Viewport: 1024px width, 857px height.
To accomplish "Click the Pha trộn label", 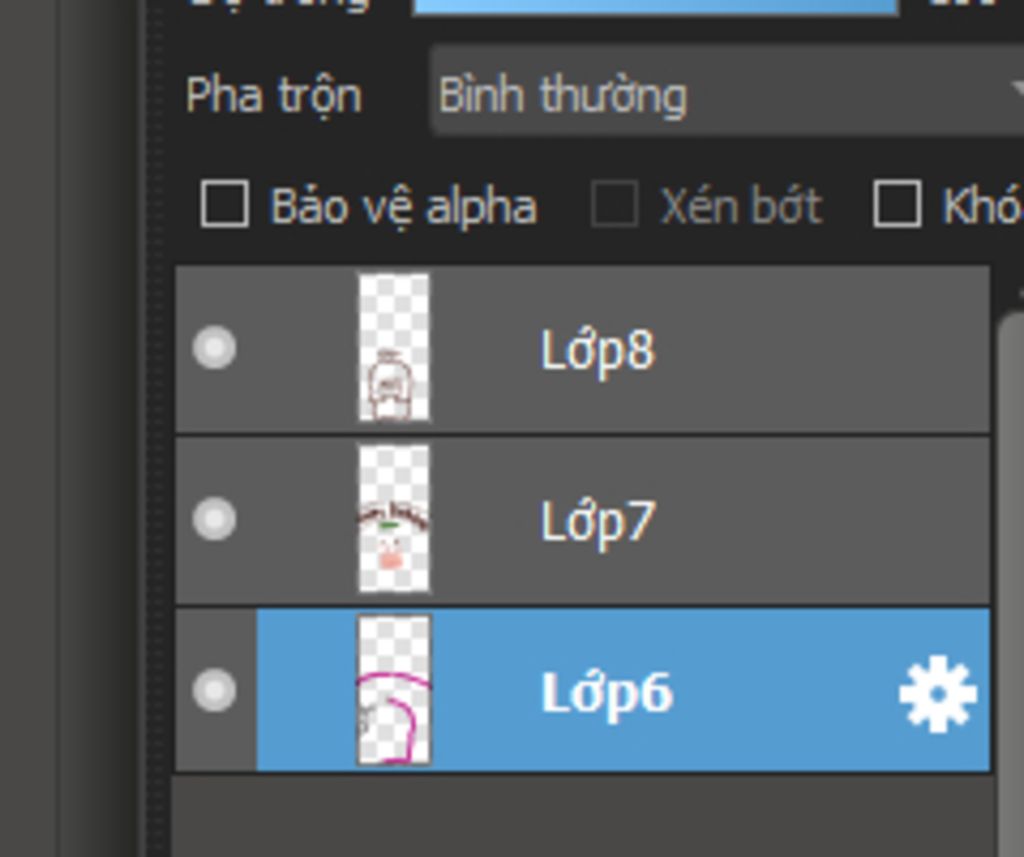I will coord(274,95).
